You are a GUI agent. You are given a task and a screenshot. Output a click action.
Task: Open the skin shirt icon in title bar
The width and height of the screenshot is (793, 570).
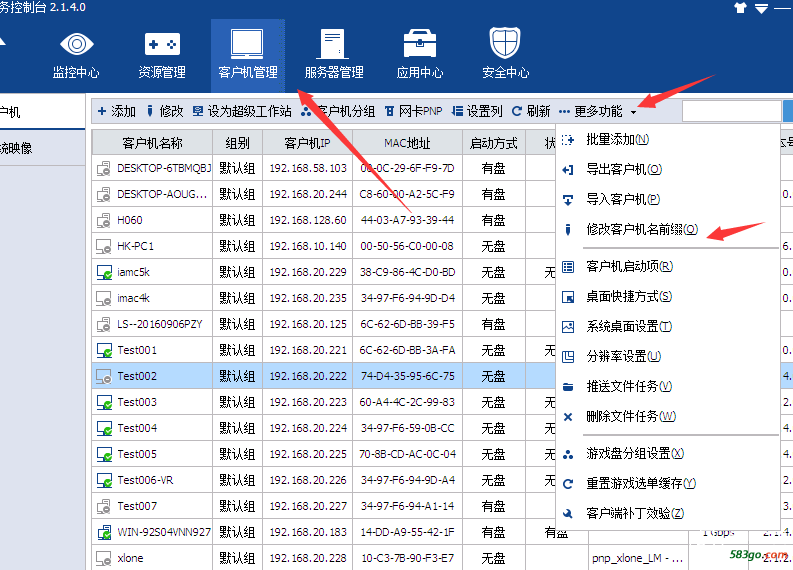click(x=740, y=8)
